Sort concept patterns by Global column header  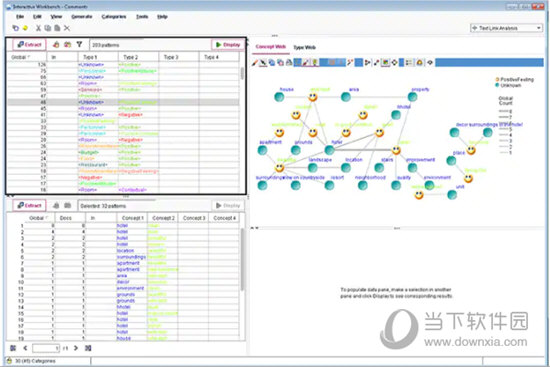point(39,218)
